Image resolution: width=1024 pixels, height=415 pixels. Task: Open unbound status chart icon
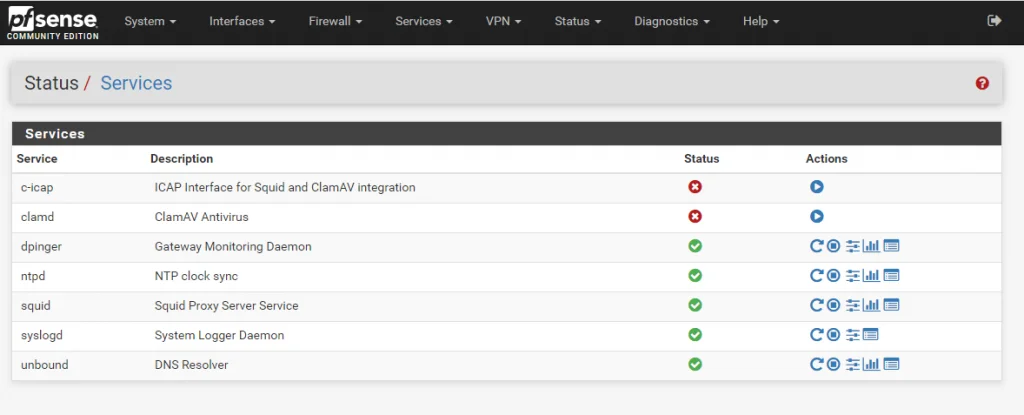pyautogui.click(x=871, y=364)
